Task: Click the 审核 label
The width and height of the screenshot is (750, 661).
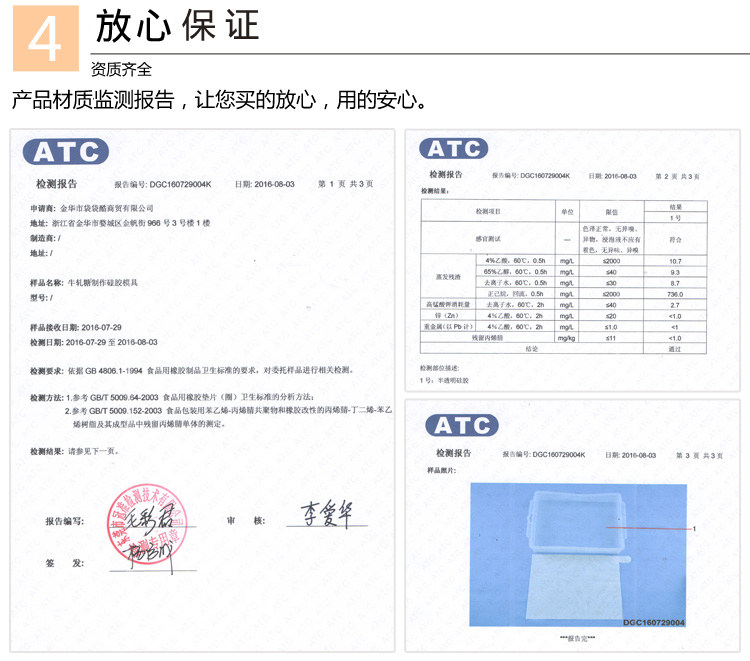Action: click(246, 520)
